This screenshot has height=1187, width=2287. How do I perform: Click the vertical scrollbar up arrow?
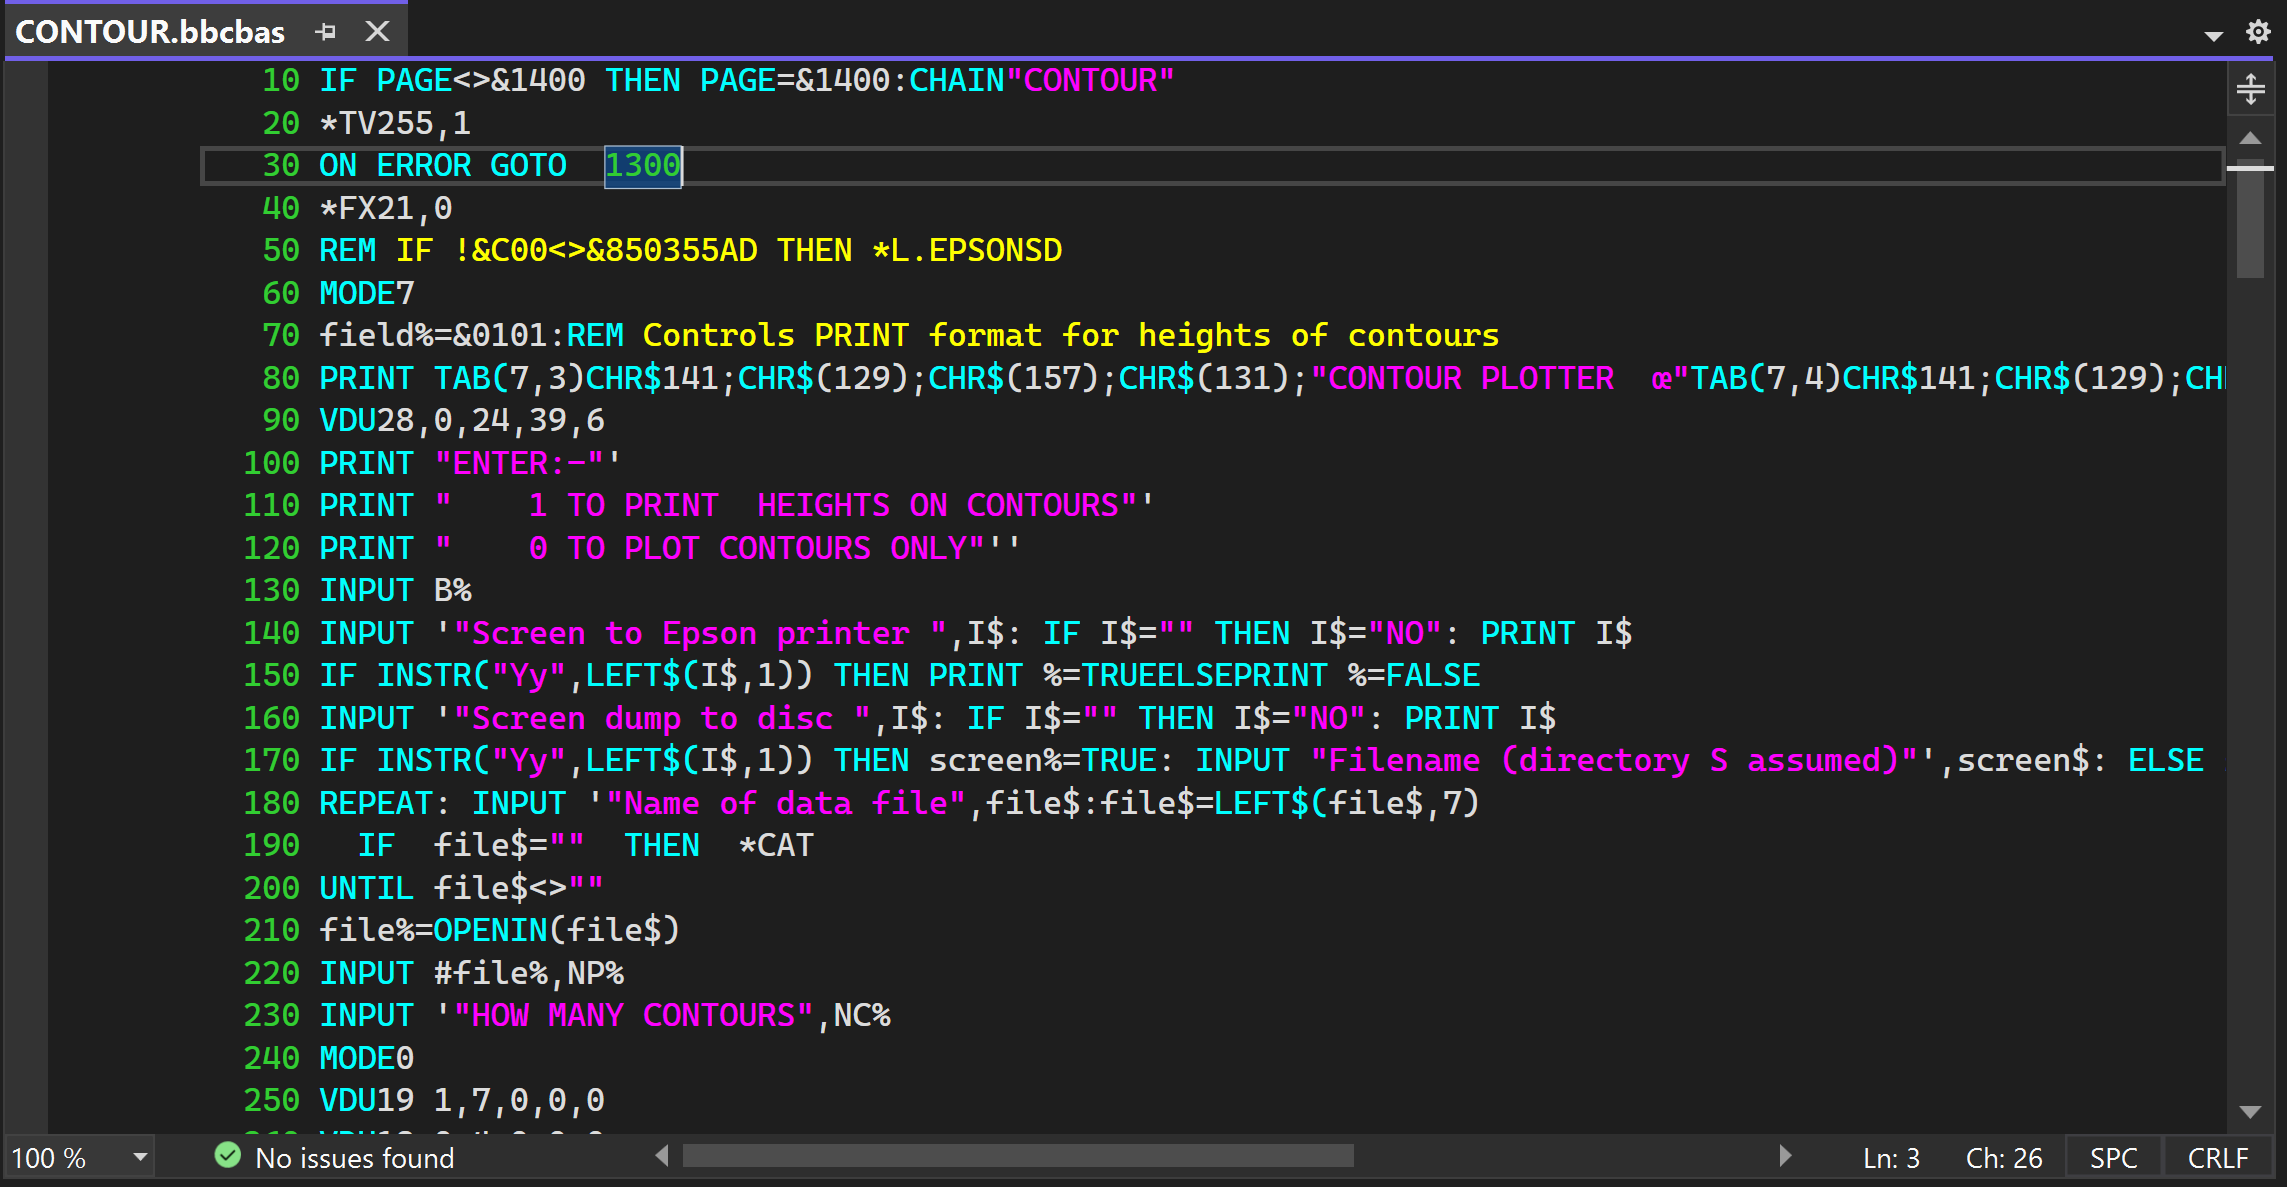tap(2251, 138)
